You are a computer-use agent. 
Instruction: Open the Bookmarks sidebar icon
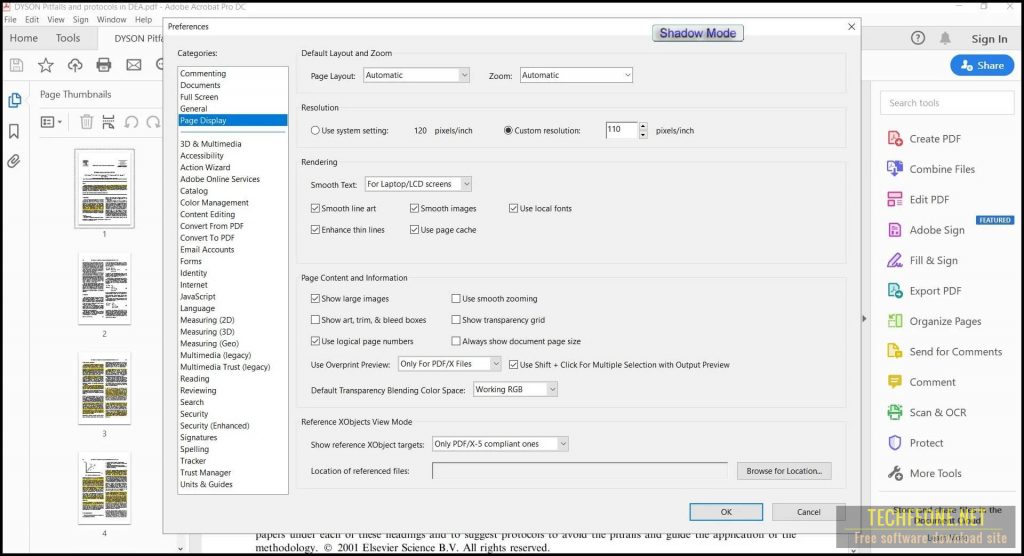(14, 131)
